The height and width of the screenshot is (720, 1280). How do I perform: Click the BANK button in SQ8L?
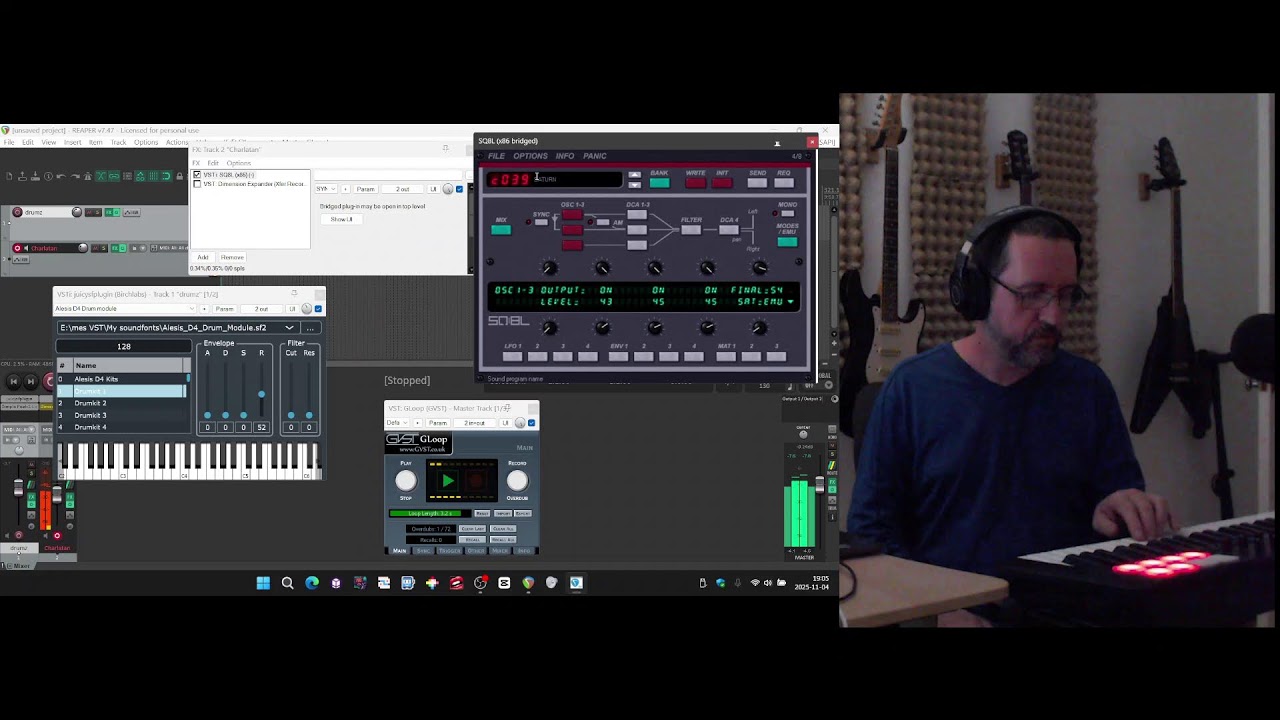tap(659, 182)
